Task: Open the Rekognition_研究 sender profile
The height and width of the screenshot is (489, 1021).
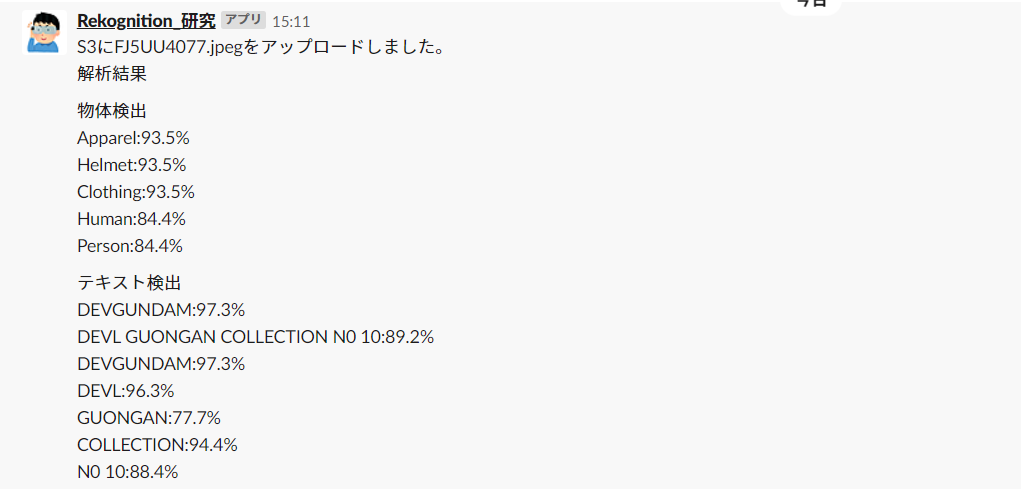Action: (146, 21)
